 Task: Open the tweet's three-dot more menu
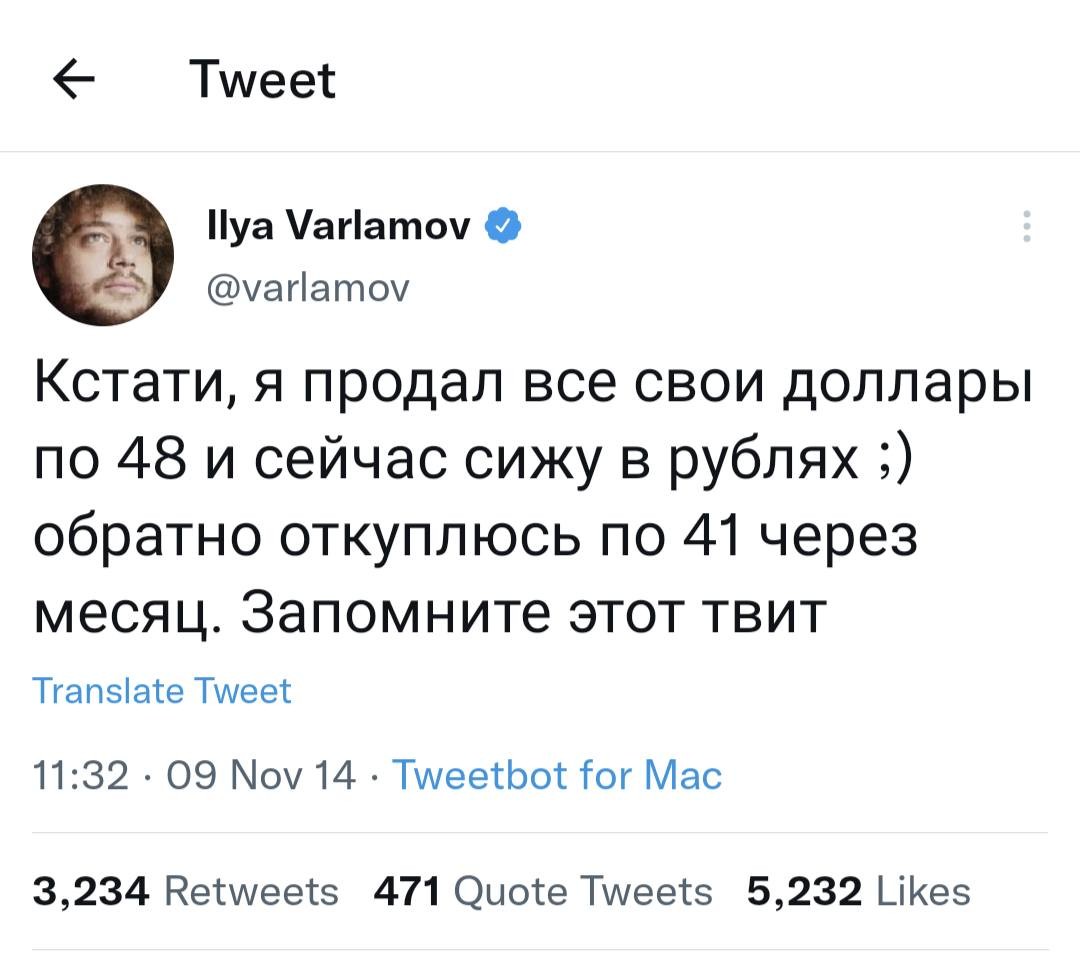[x=1026, y=228]
